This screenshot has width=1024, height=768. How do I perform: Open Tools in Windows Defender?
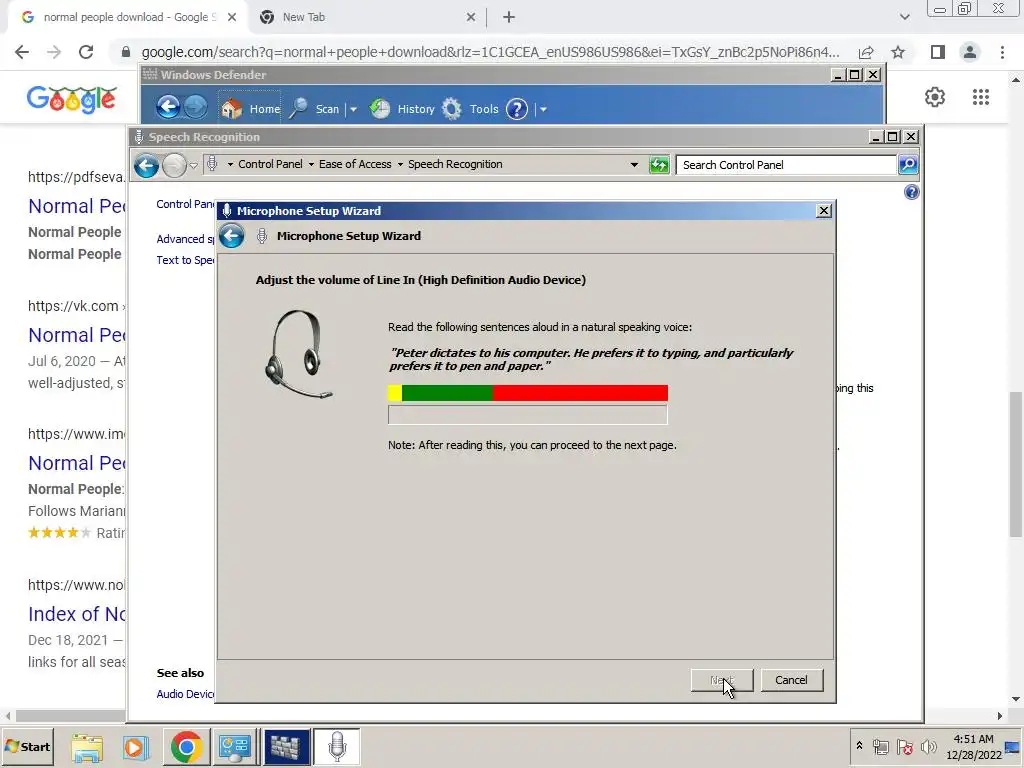pos(470,108)
